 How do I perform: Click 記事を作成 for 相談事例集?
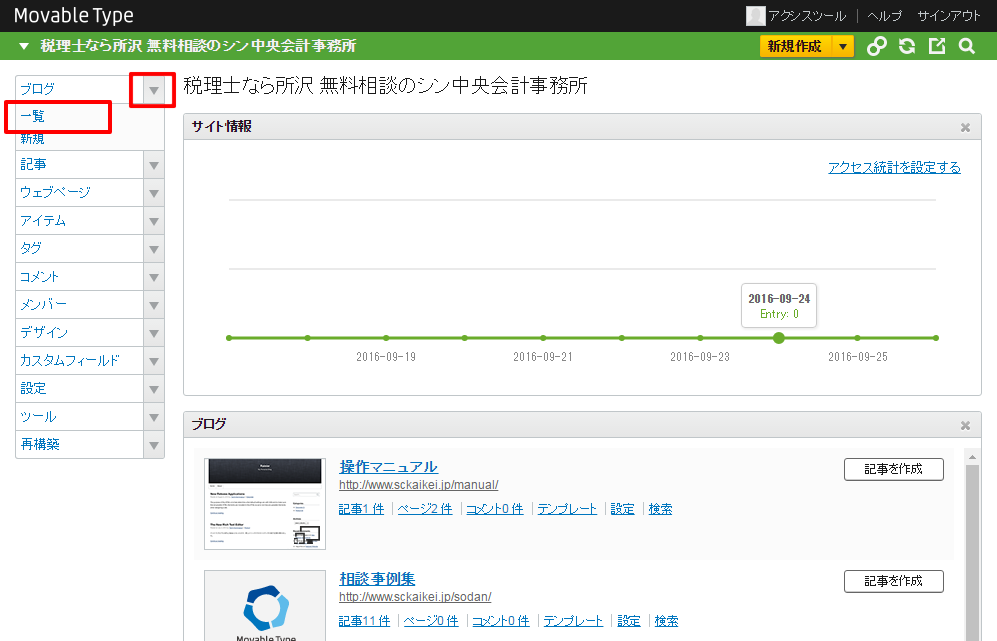click(x=893, y=581)
